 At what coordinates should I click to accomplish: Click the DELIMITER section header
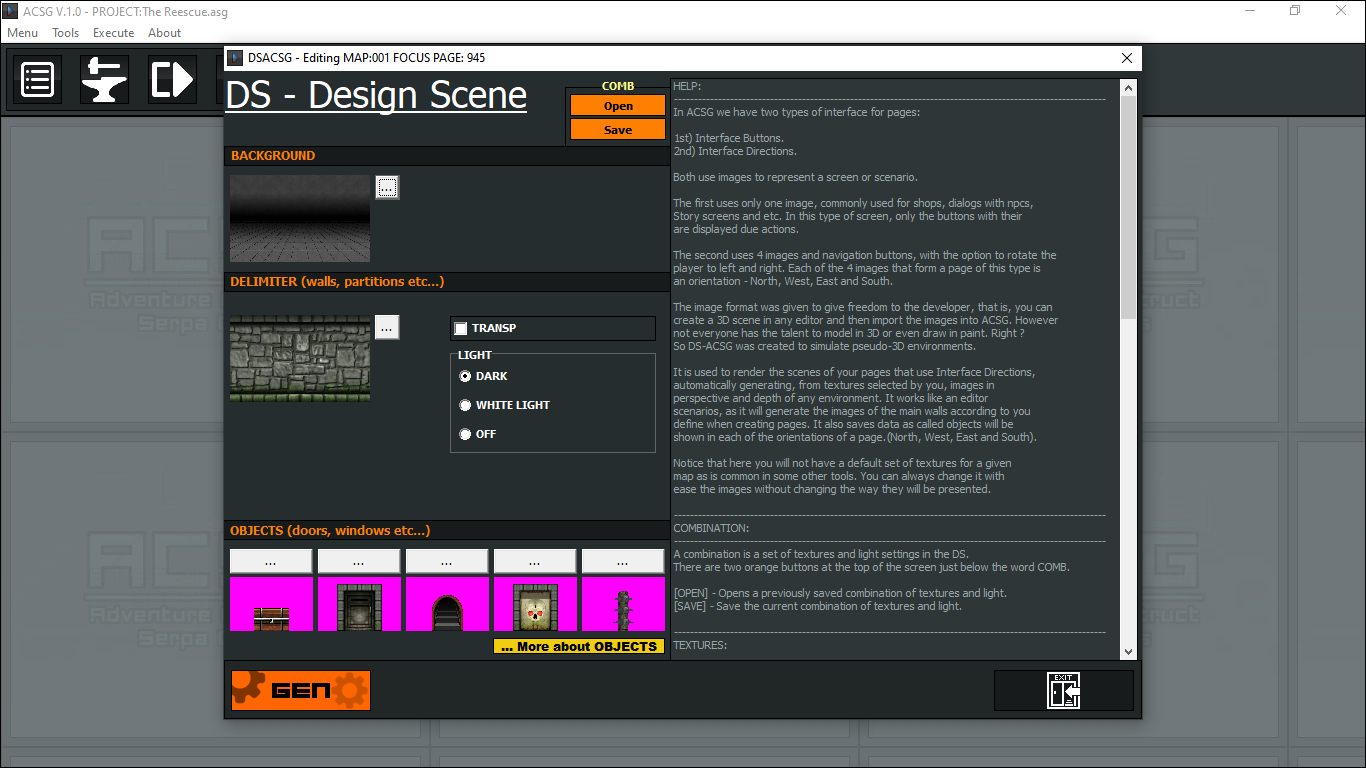[x=338, y=282]
